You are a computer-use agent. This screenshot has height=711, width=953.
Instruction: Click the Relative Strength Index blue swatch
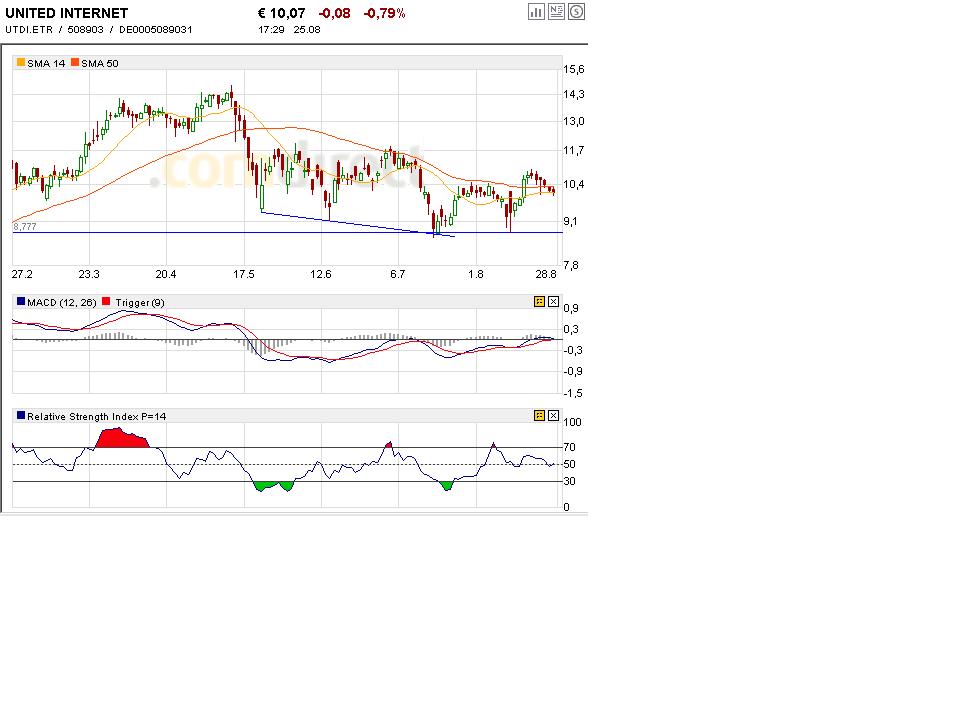[21, 416]
